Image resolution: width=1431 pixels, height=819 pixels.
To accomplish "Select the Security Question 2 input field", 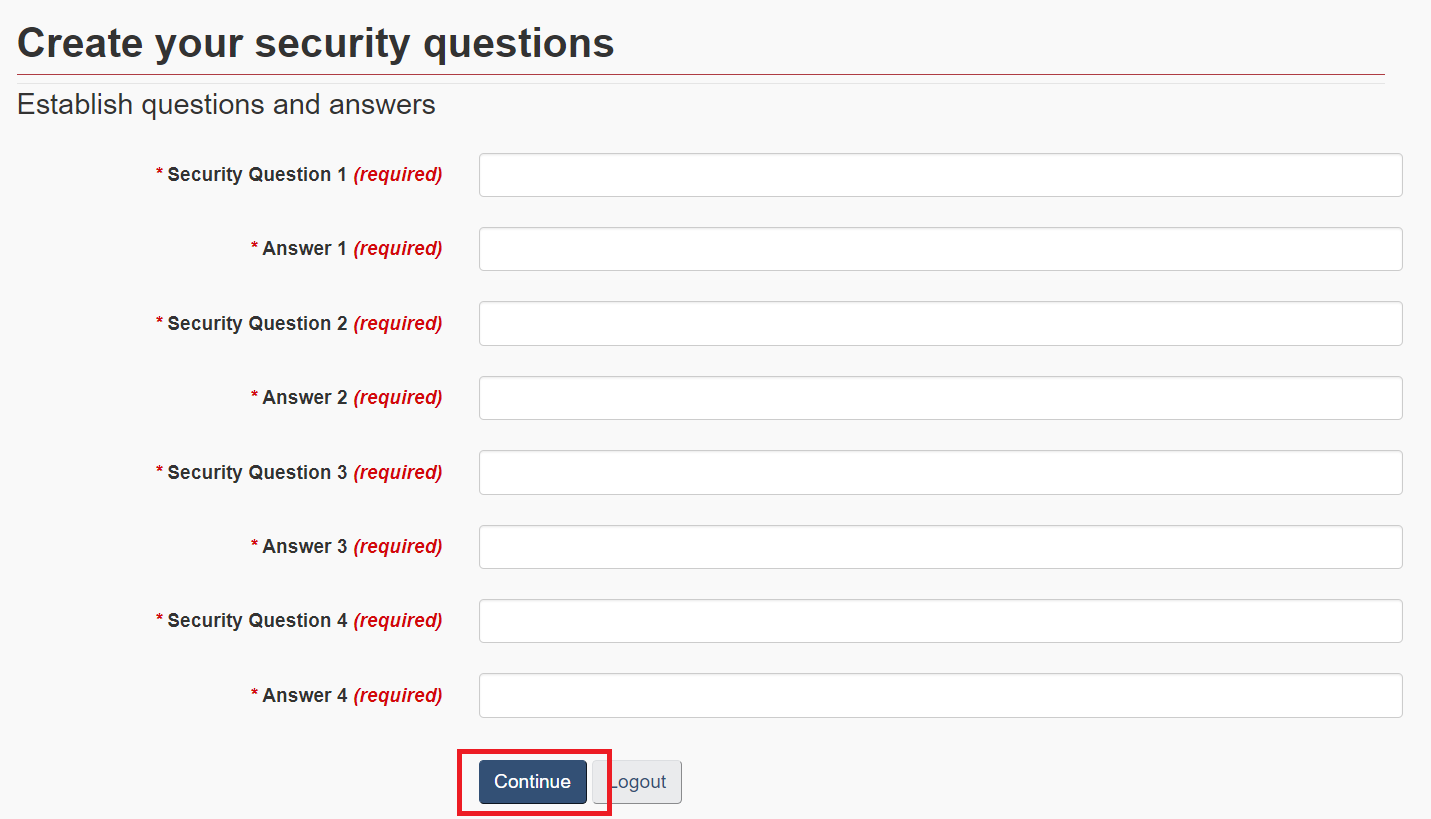I will click(940, 324).
